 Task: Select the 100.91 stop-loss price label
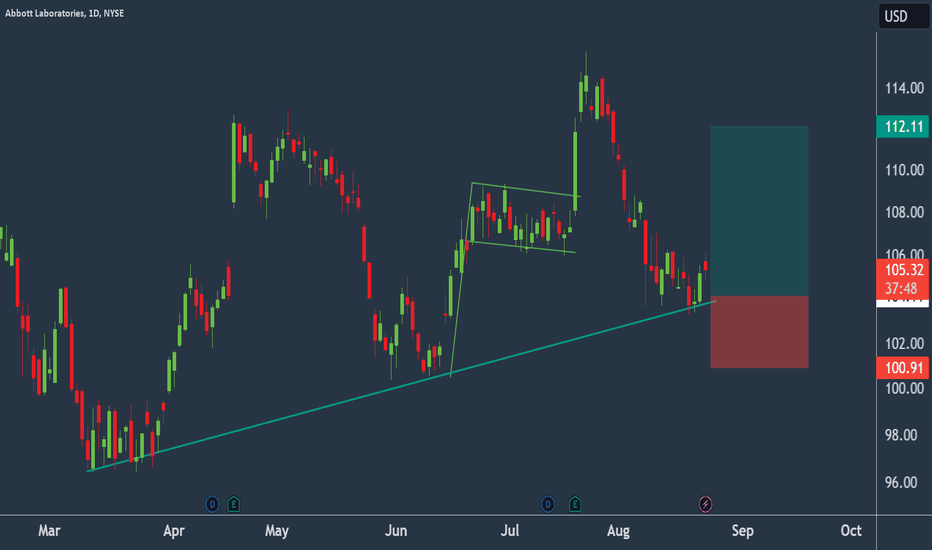click(903, 367)
